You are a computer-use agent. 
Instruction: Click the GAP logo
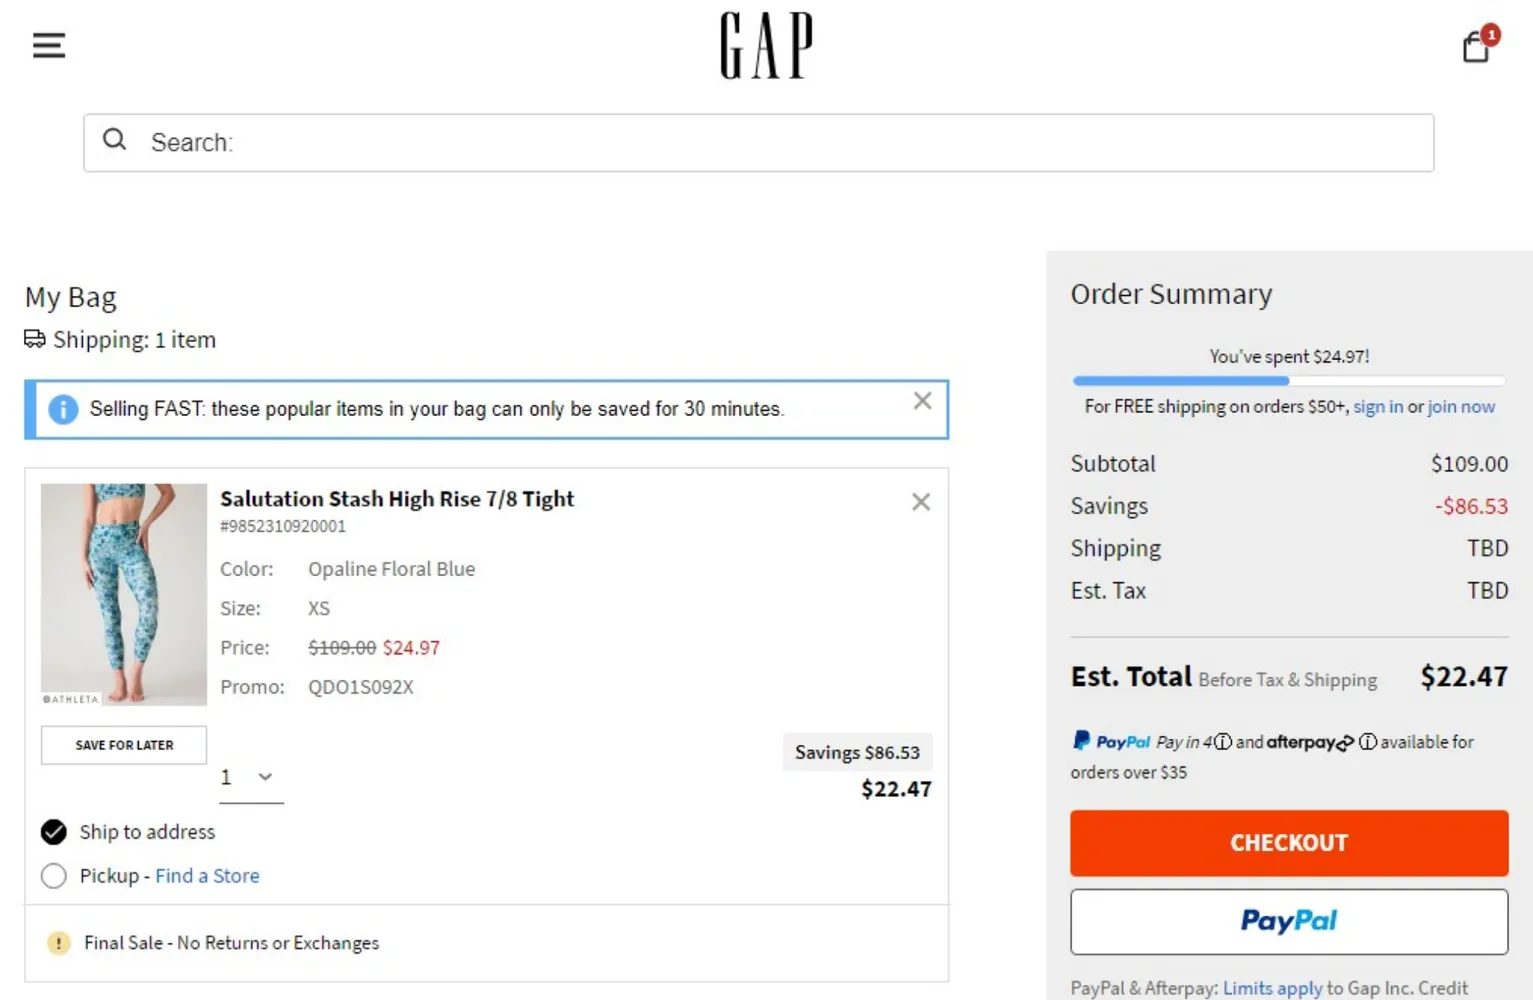coord(766,46)
